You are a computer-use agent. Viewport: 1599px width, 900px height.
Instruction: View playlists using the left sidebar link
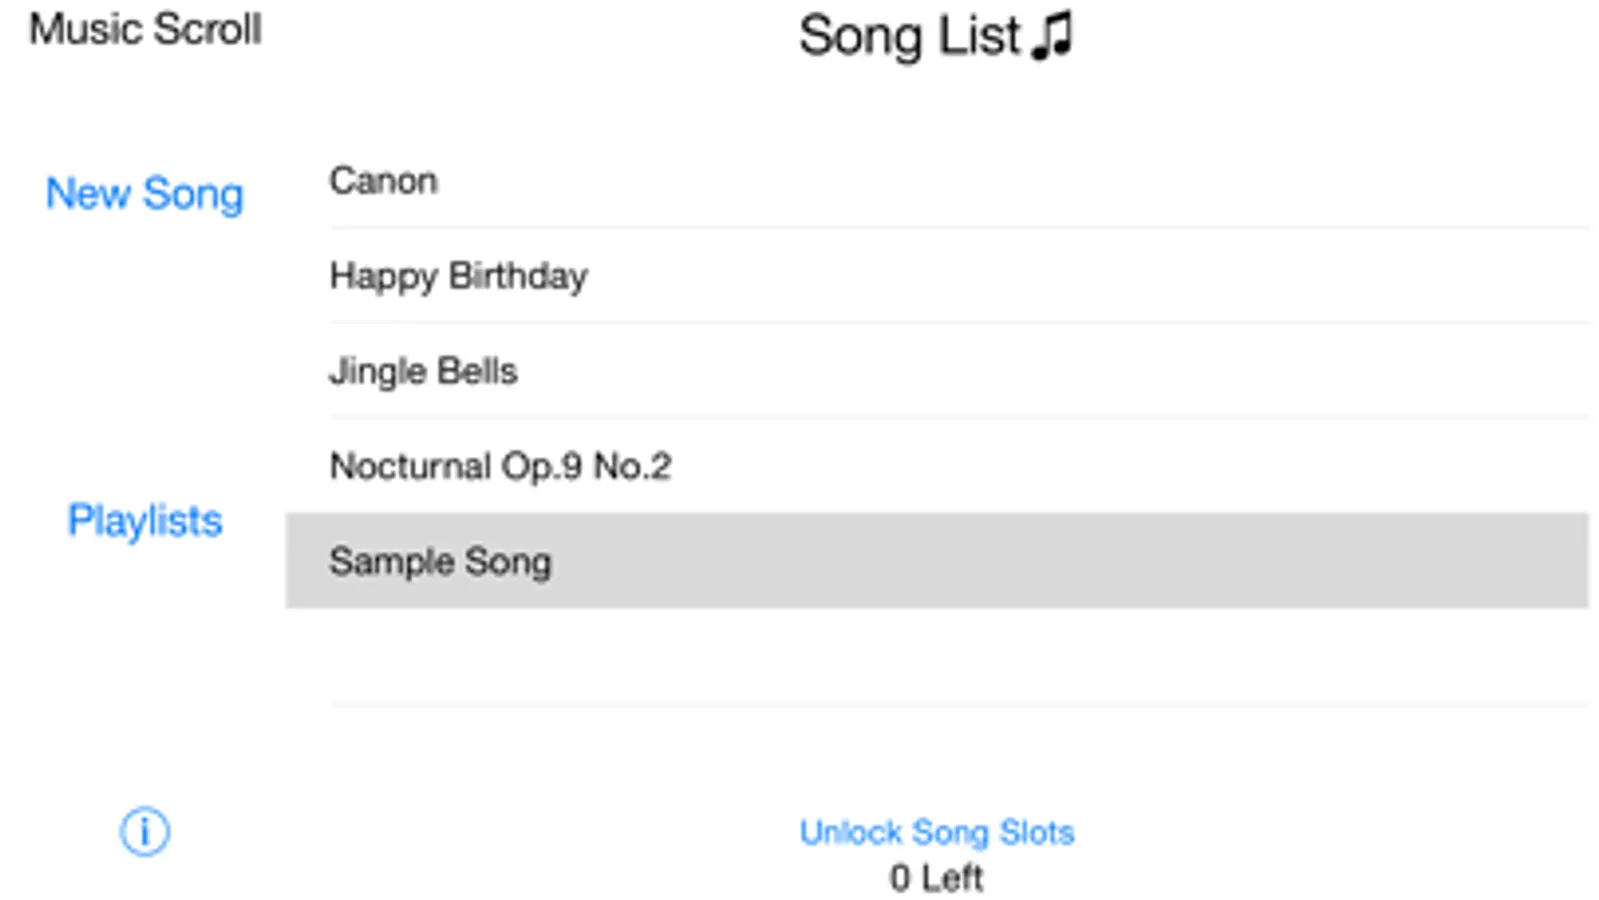click(x=145, y=520)
